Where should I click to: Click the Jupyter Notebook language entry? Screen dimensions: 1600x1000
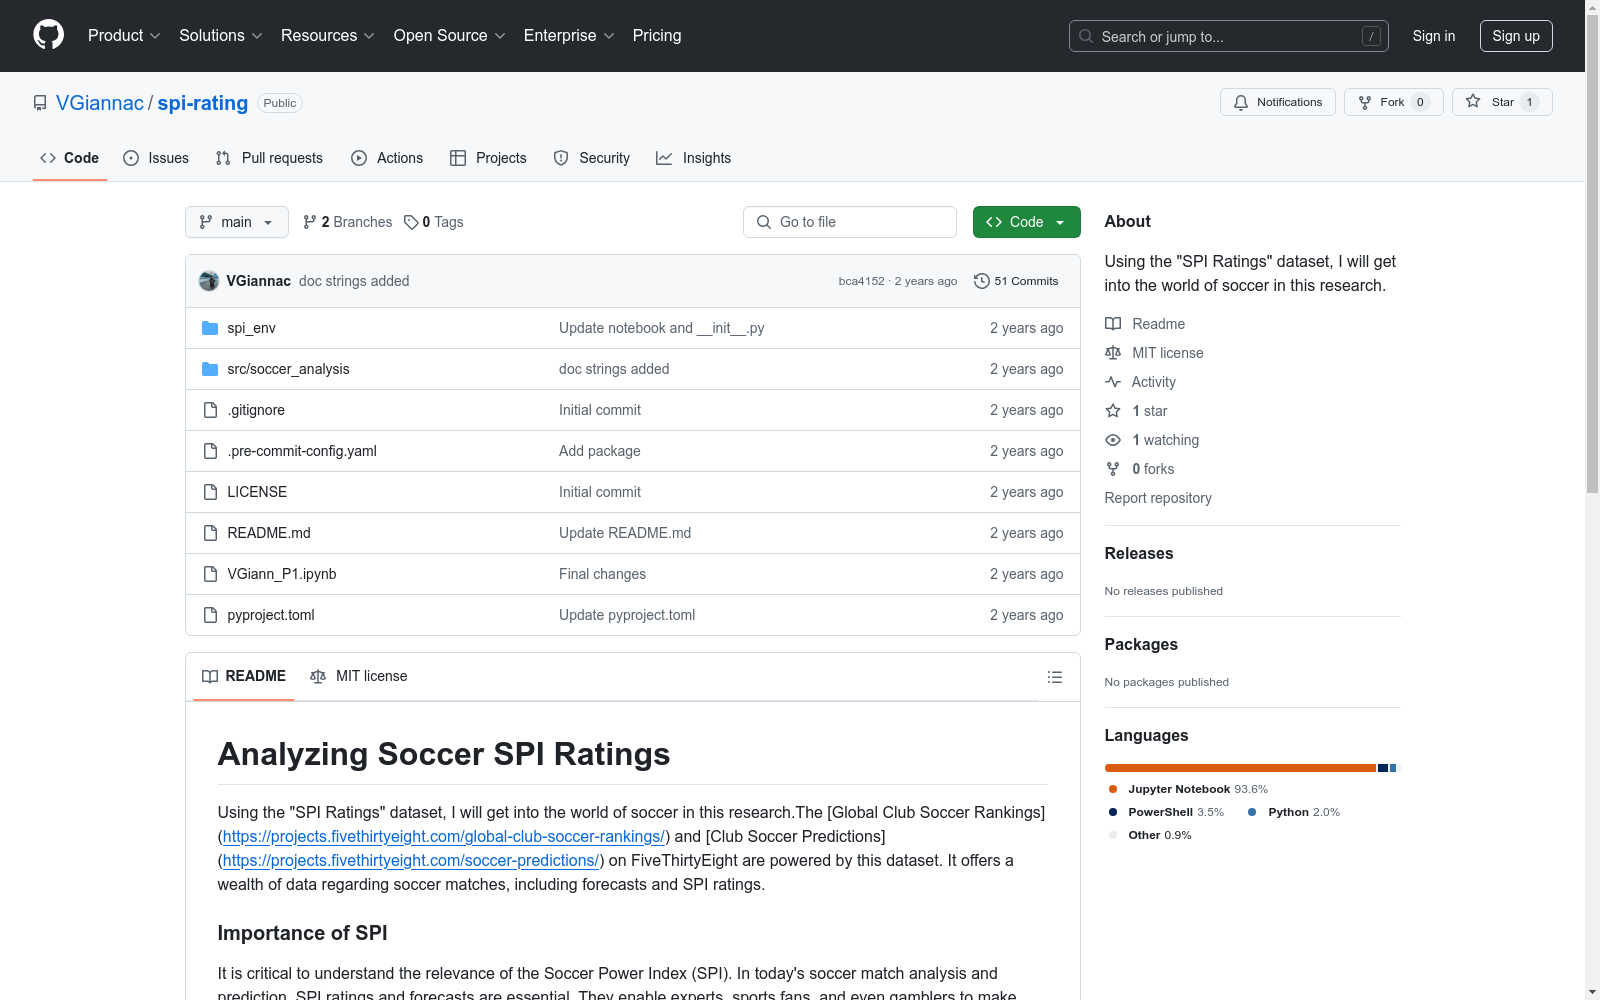[1188, 789]
